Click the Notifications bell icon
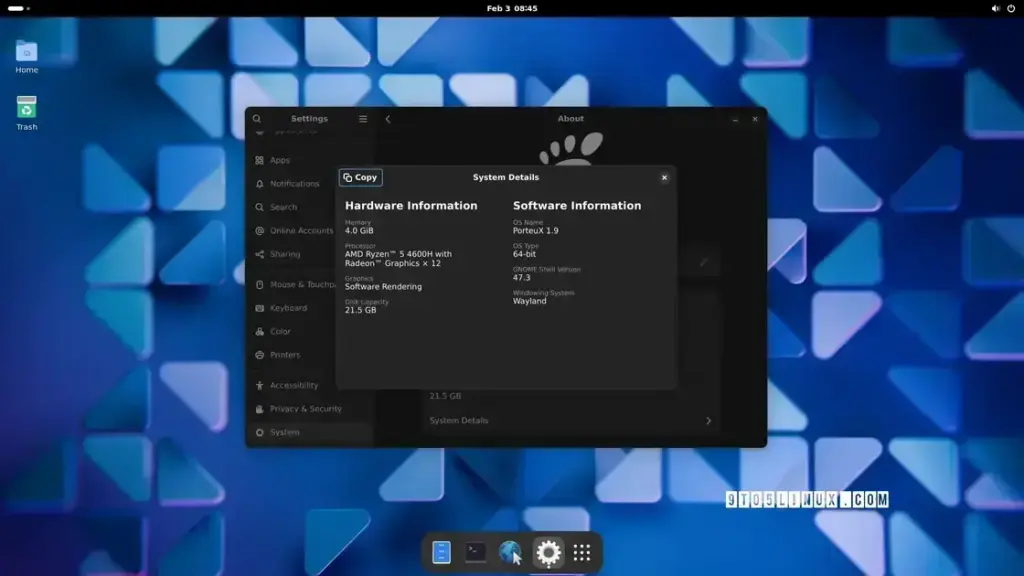 [x=259, y=184]
